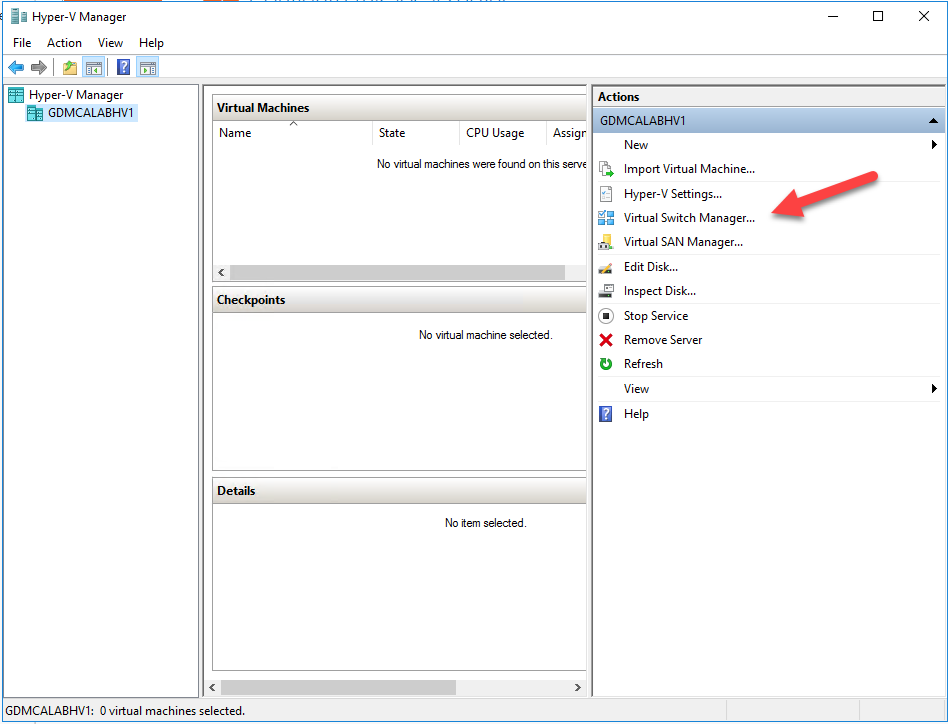Click Remove Server action text

coord(663,340)
